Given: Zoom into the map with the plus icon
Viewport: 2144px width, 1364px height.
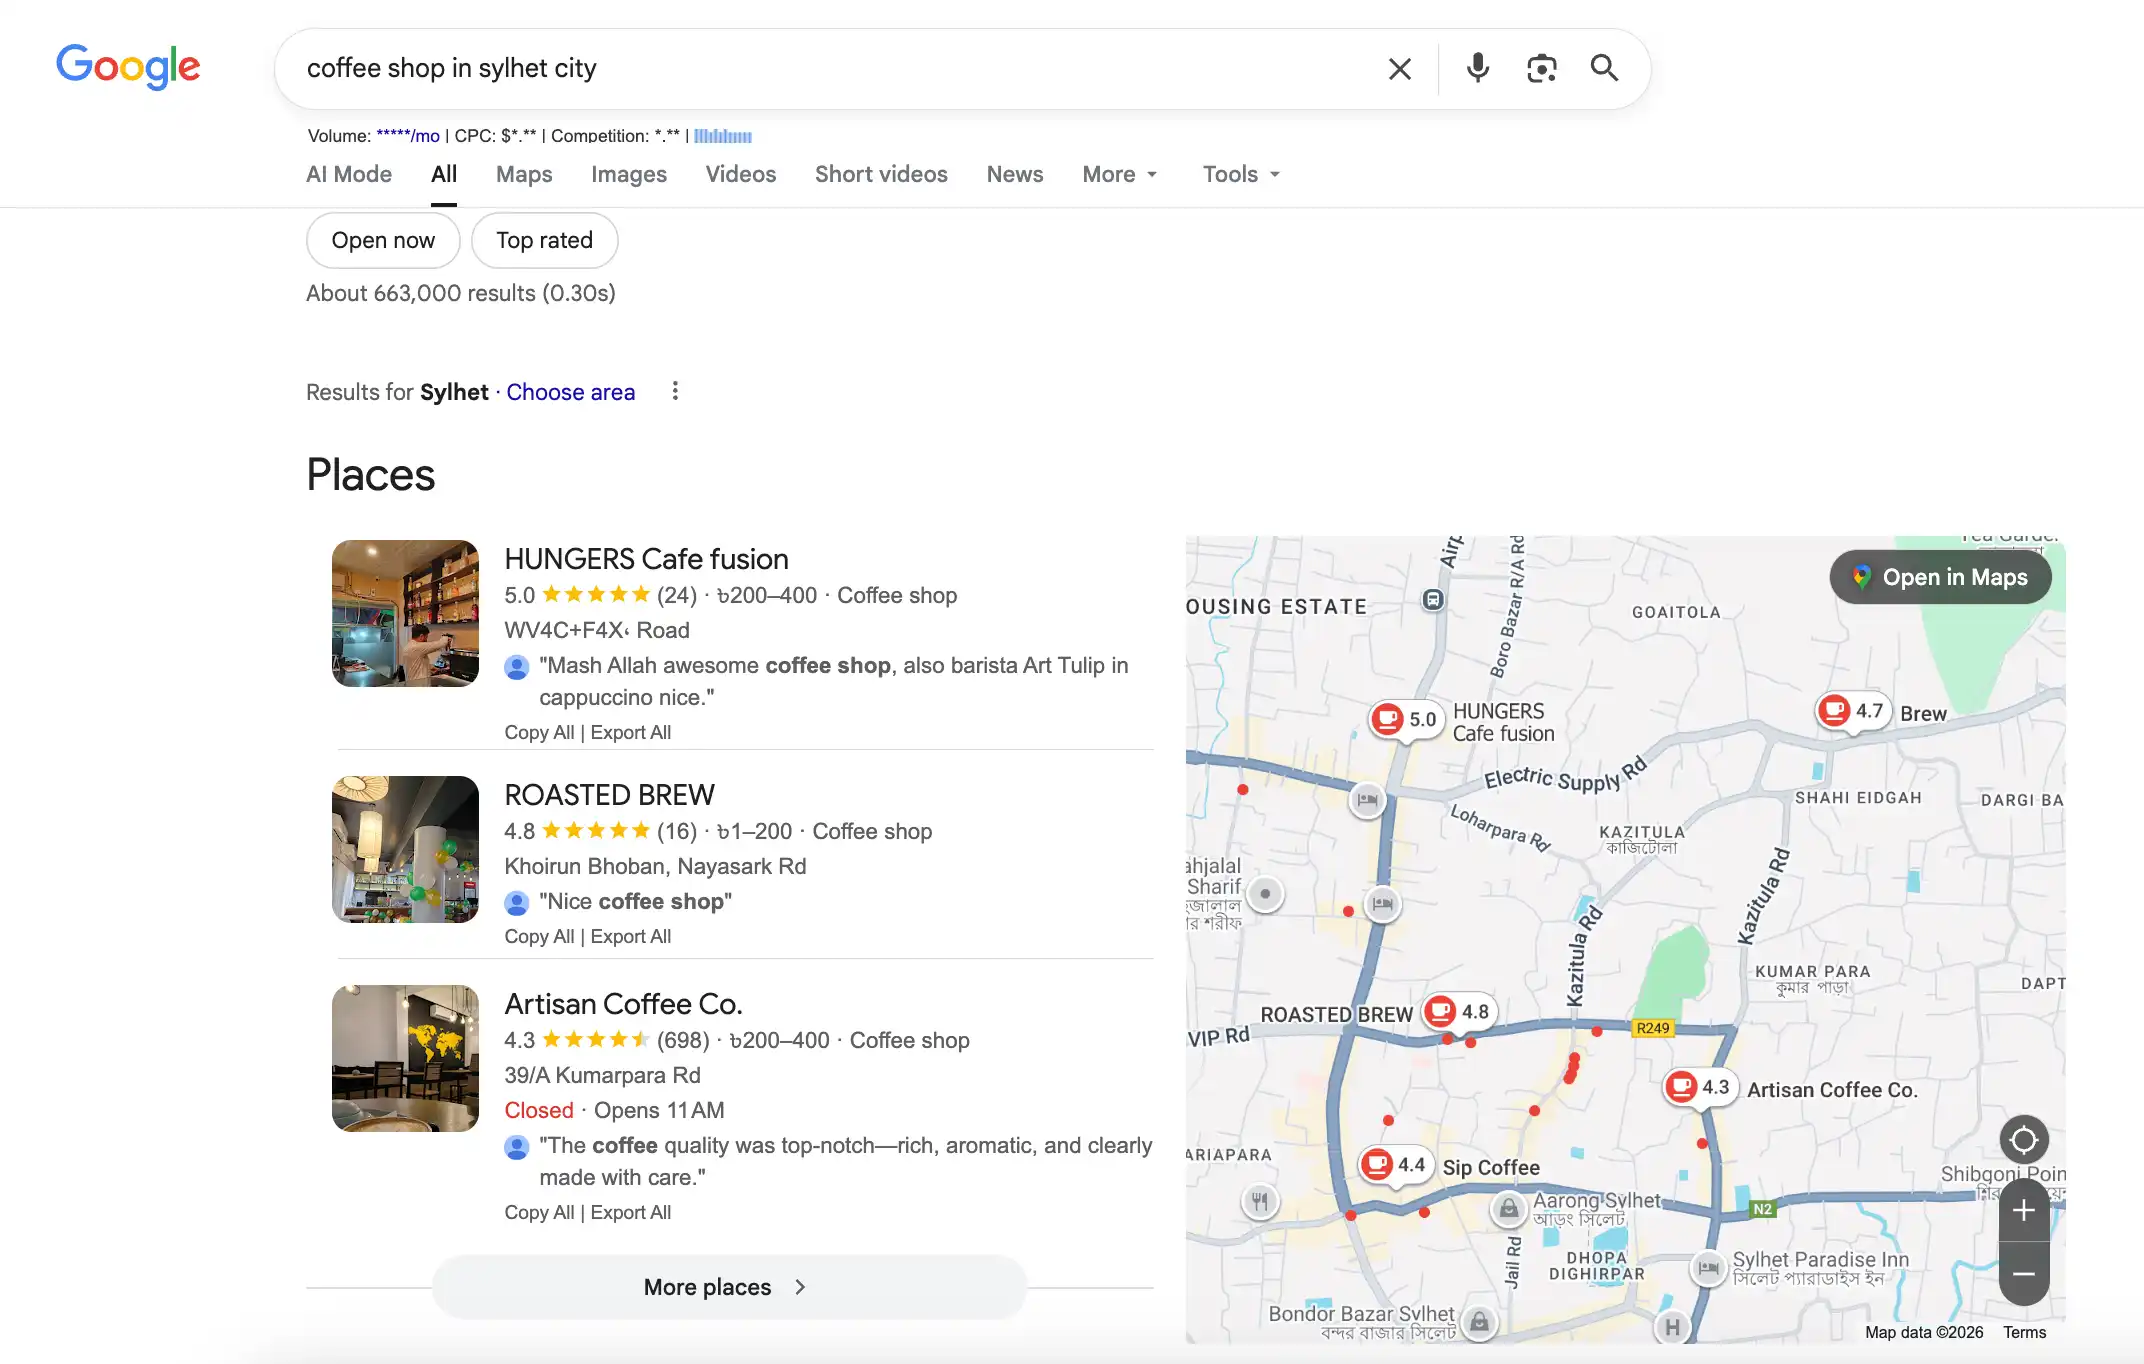Looking at the screenshot, I should [2023, 1210].
